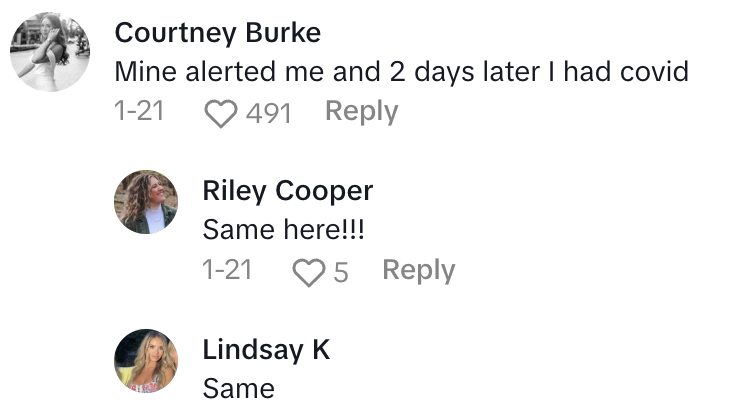
Task: Select the Lindsay K username
Action: [x=266, y=349]
